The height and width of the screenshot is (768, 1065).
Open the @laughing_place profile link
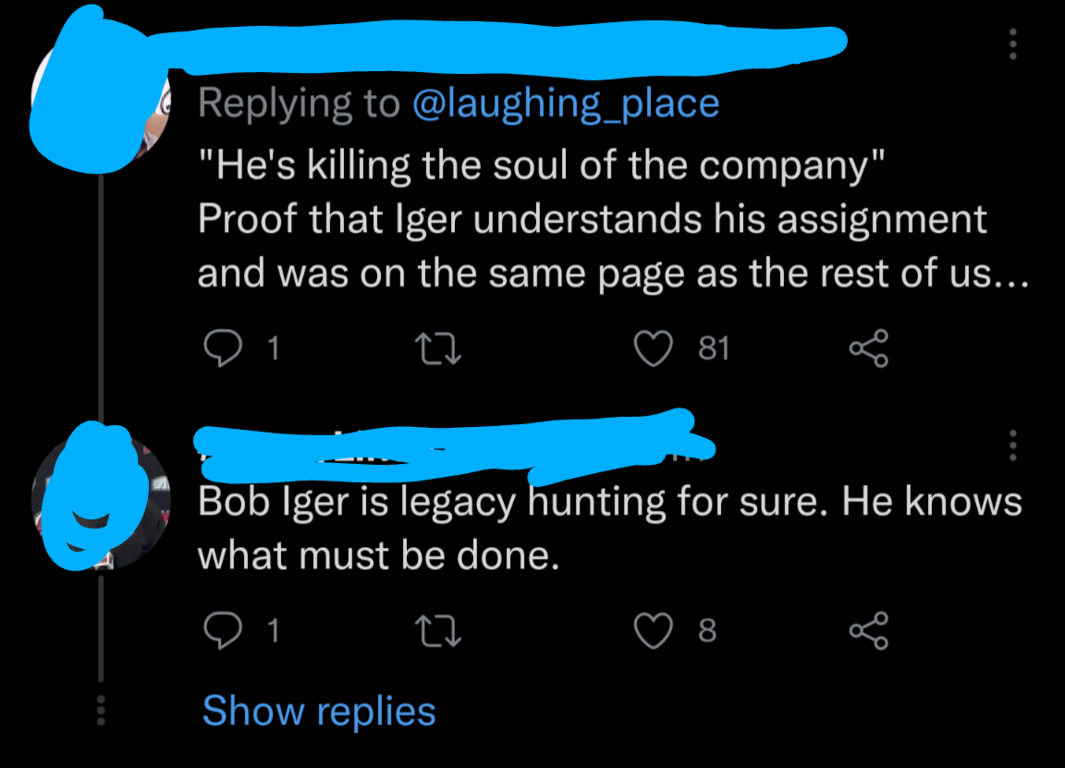point(565,103)
